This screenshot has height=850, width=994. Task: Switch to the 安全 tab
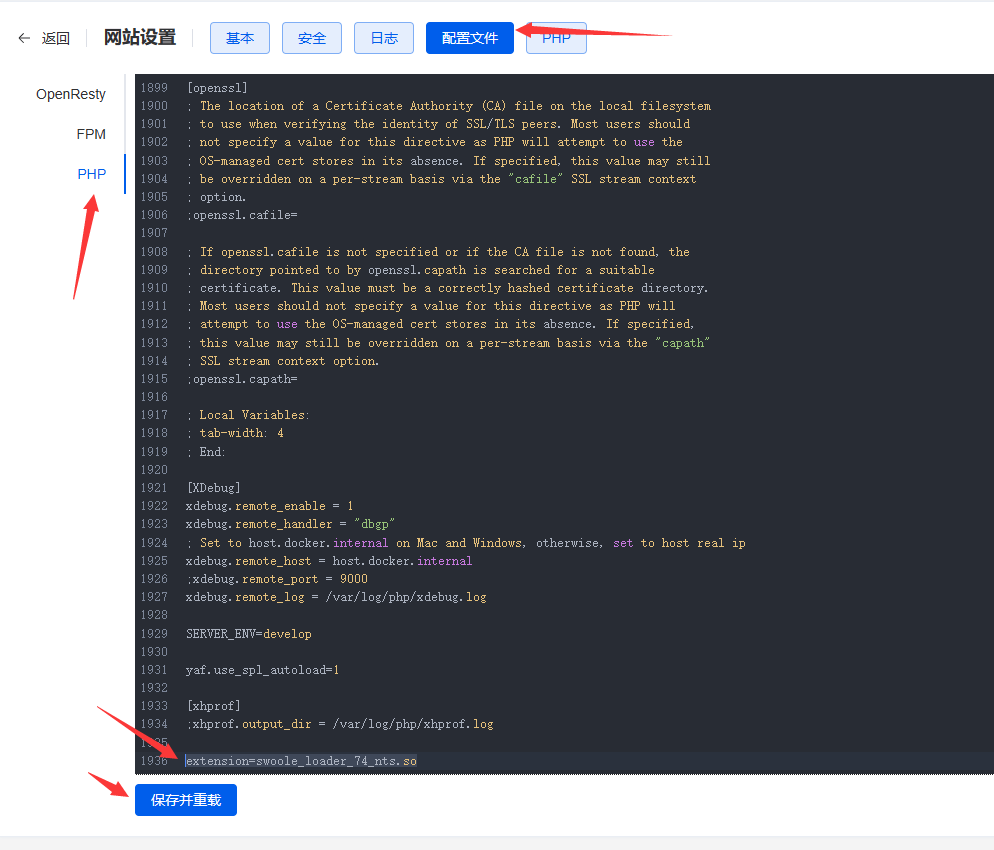coord(312,38)
